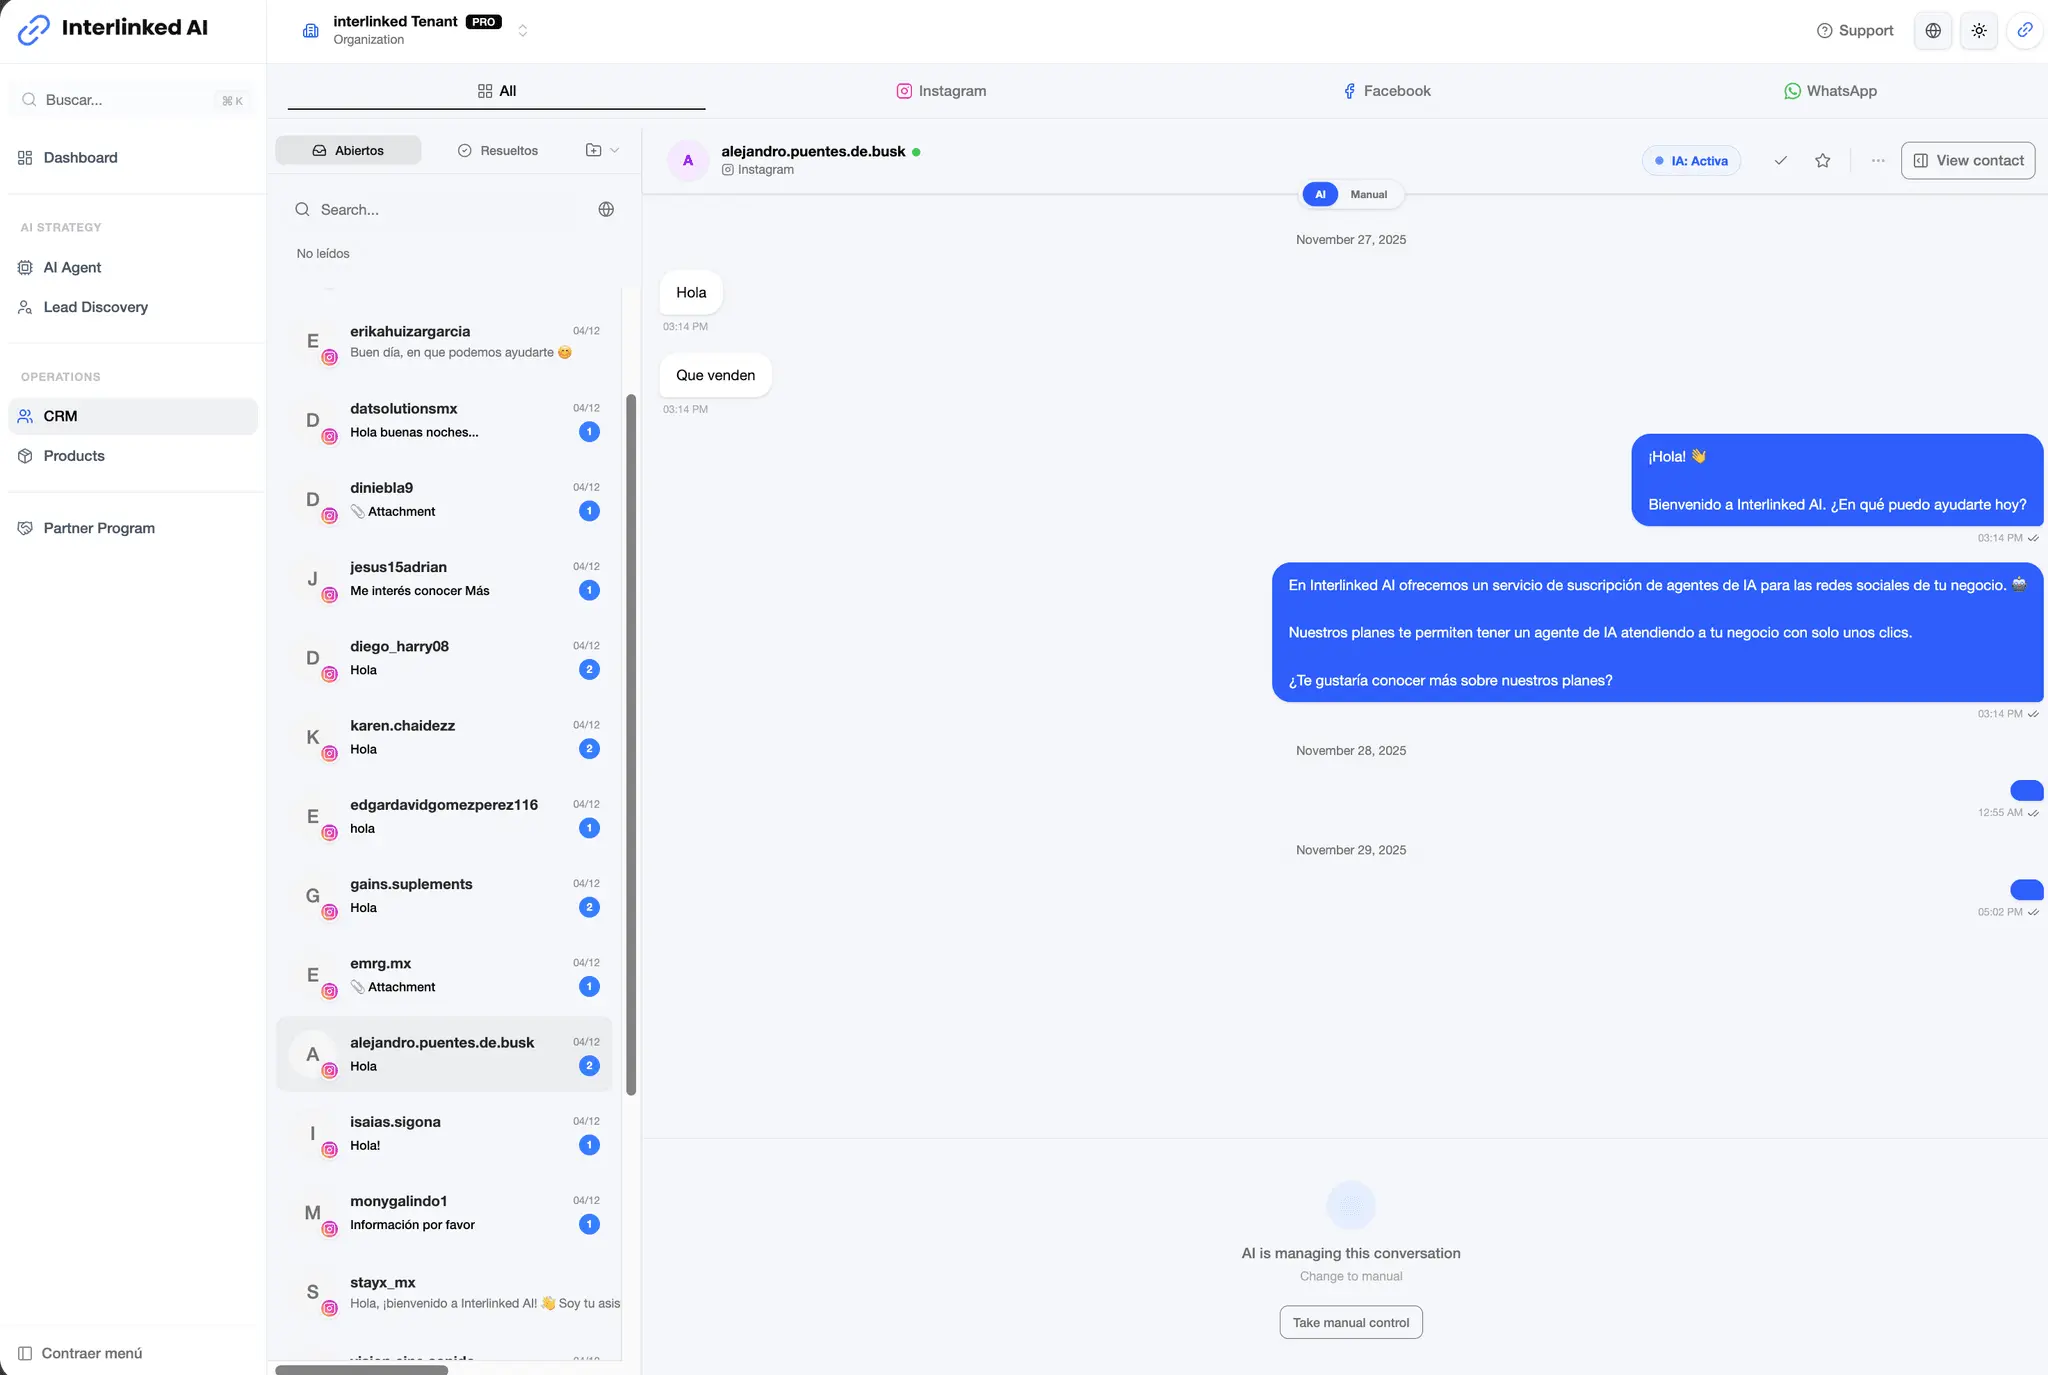Click Contraer menú to collapse sidebar
The width and height of the screenshot is (2048, 1375).
point(80,1353)
